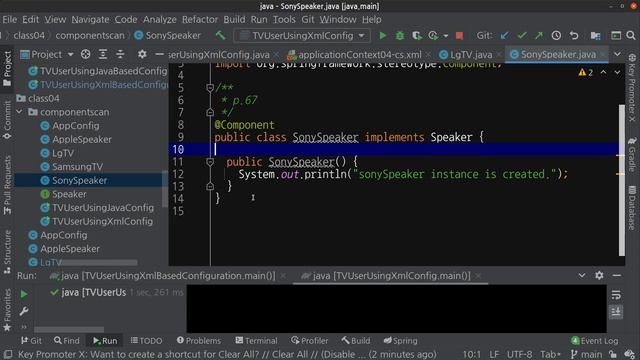Open the Problems tool window
Image resolution: width=640 pixels, height=360 pixels.
point(199,340)
